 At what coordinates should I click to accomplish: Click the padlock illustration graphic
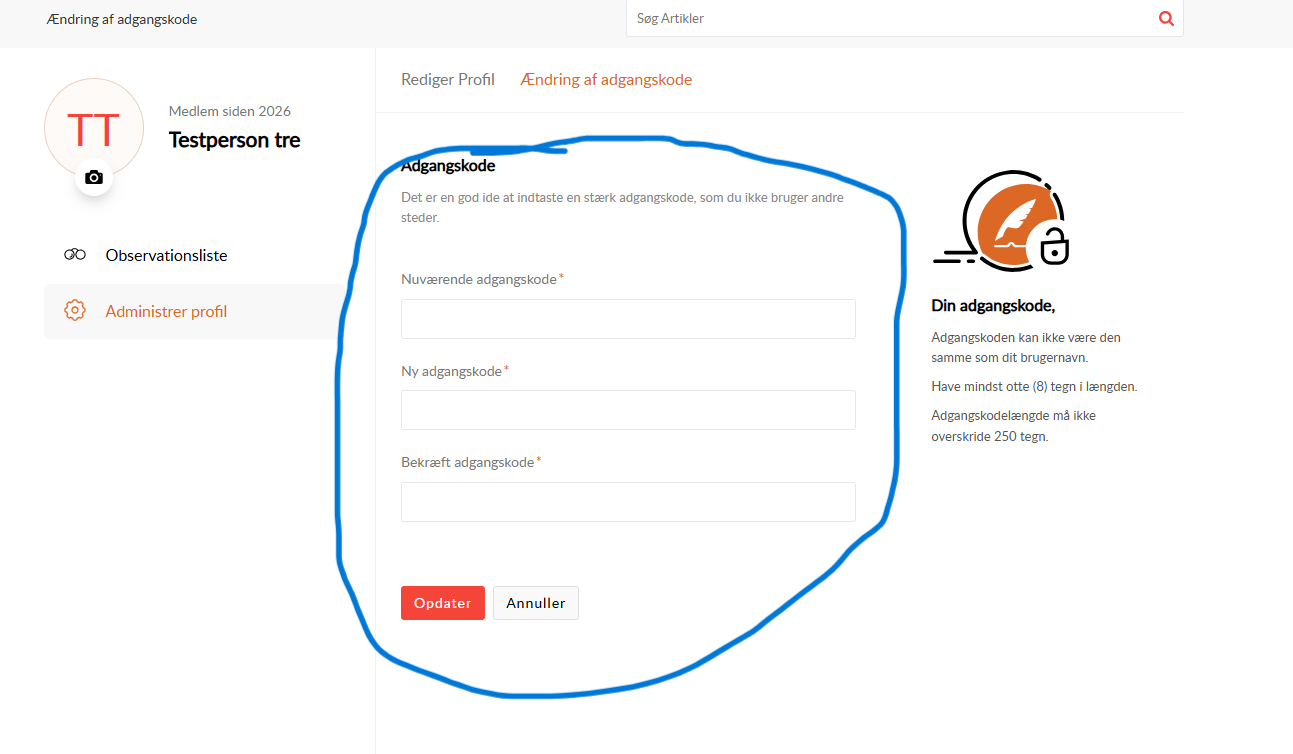(x=1054, y=245)
